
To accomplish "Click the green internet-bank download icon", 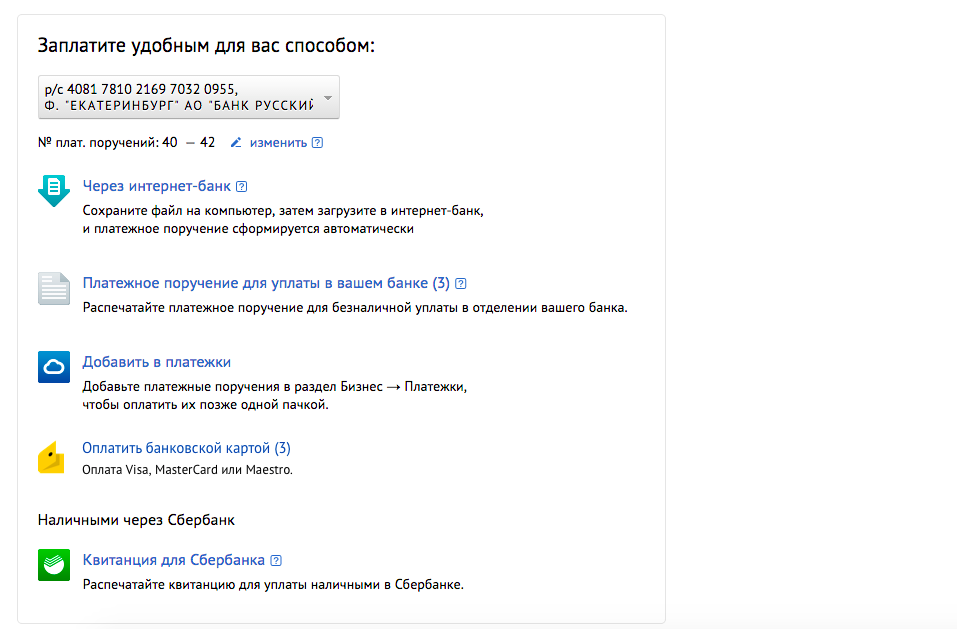I will [54, 190].
